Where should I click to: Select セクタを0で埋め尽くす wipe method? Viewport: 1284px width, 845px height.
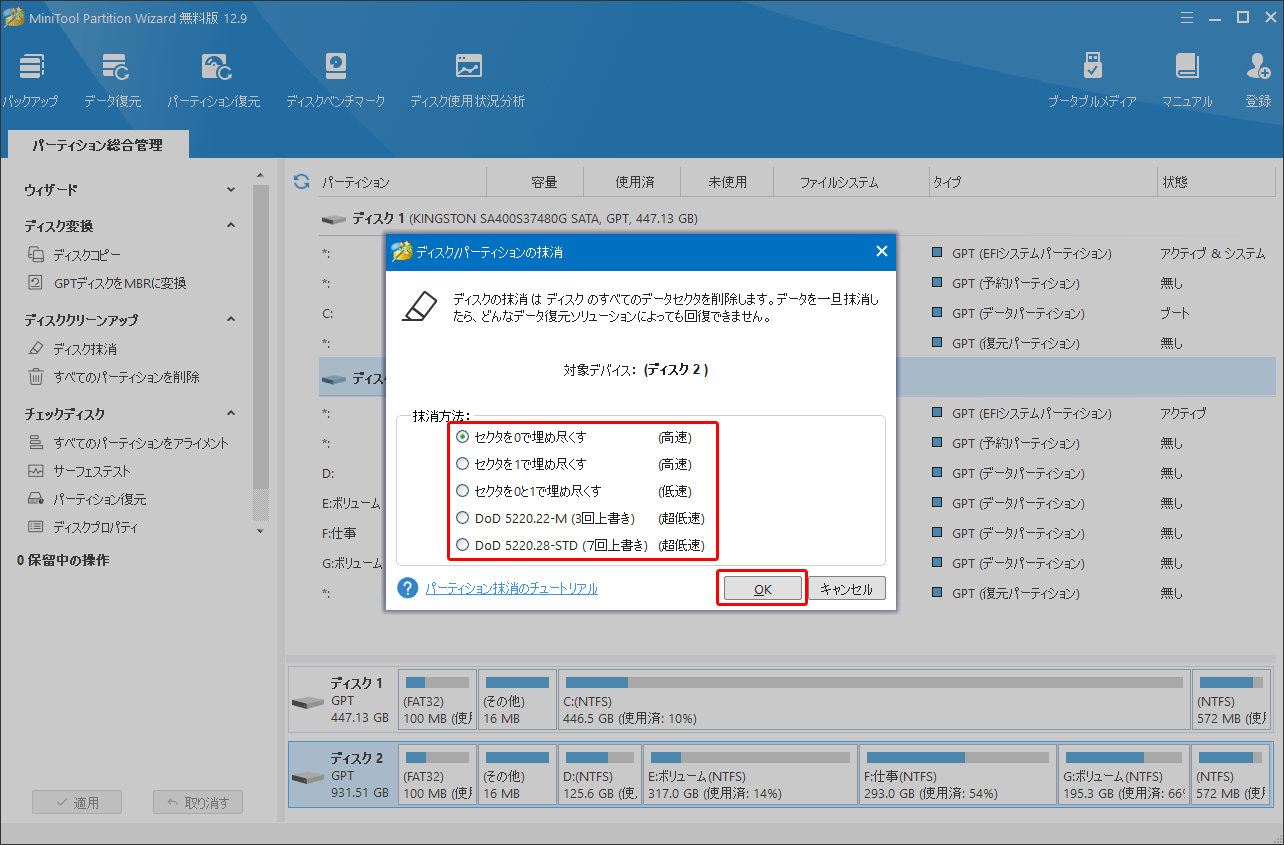462,437
